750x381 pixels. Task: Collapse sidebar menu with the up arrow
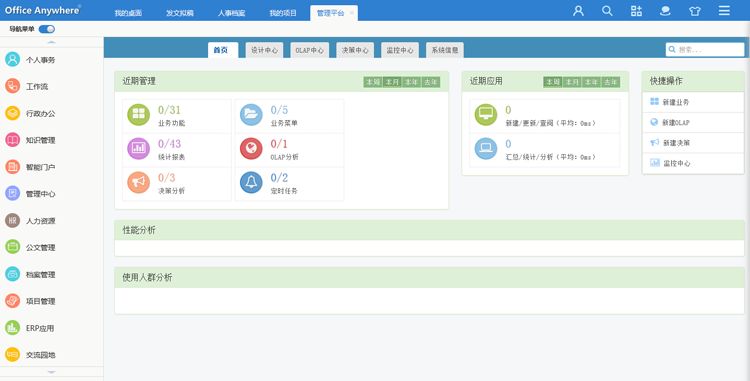tap(51, 43)
